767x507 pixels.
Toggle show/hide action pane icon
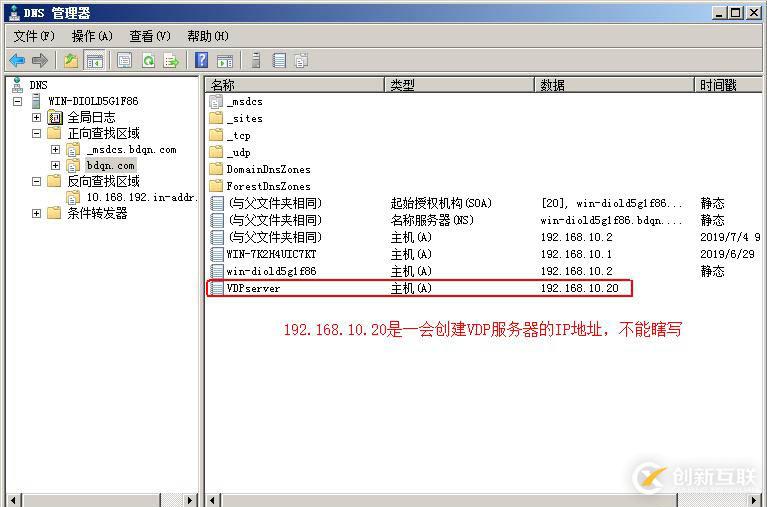pyautogui.click(x=225, y=61)
